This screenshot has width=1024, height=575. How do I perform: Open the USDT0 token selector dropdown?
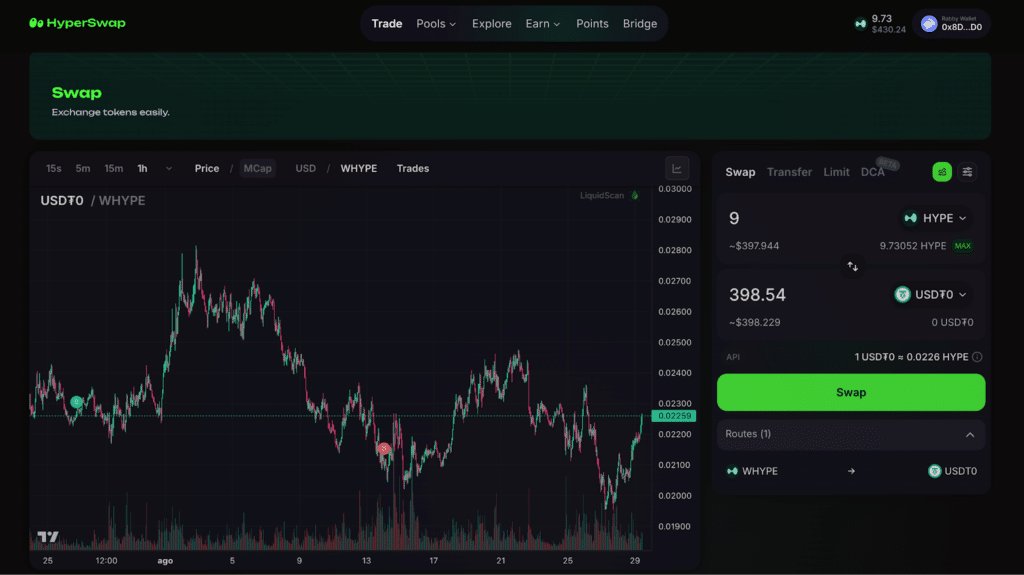[931, 295]
